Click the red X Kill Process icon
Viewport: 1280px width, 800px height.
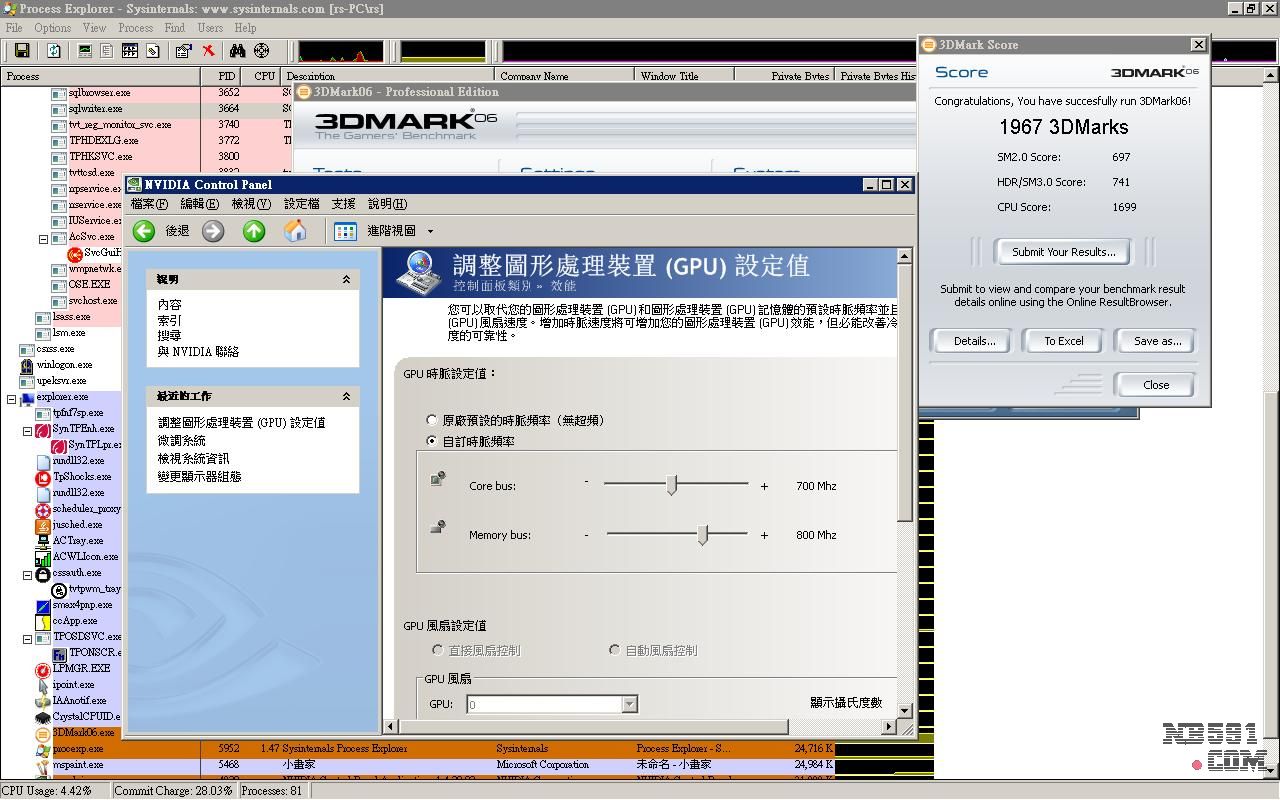coord(208,51)
